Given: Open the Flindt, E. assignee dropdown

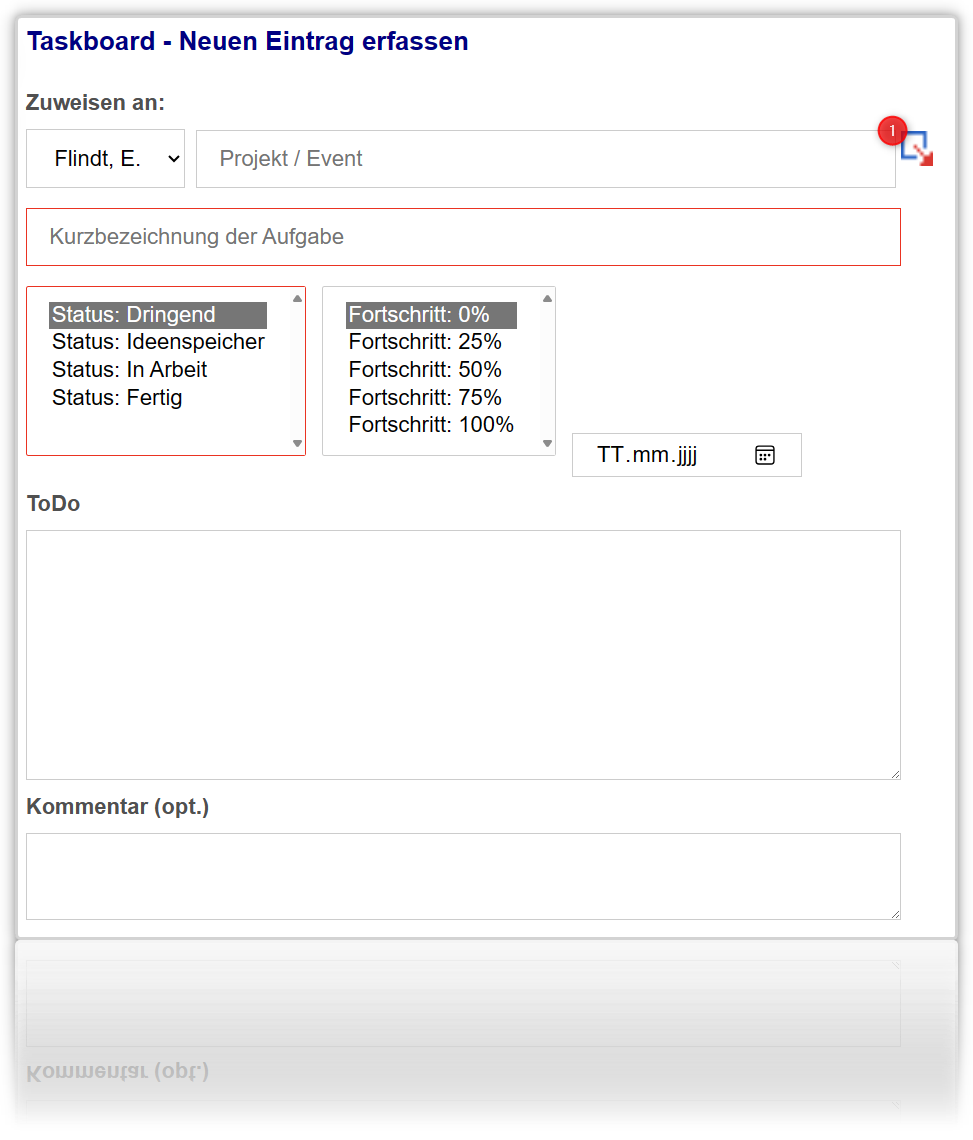Looking at the screenshot, I should point(105,158).
